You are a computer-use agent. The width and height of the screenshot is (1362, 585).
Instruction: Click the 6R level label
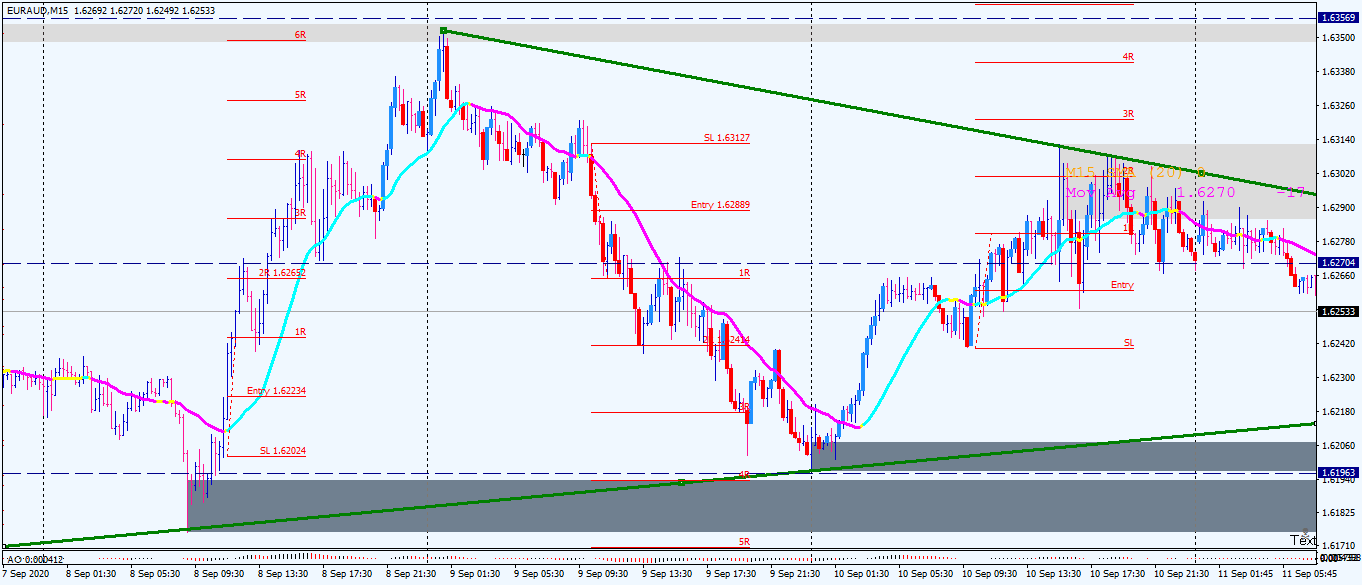[299, 35]
